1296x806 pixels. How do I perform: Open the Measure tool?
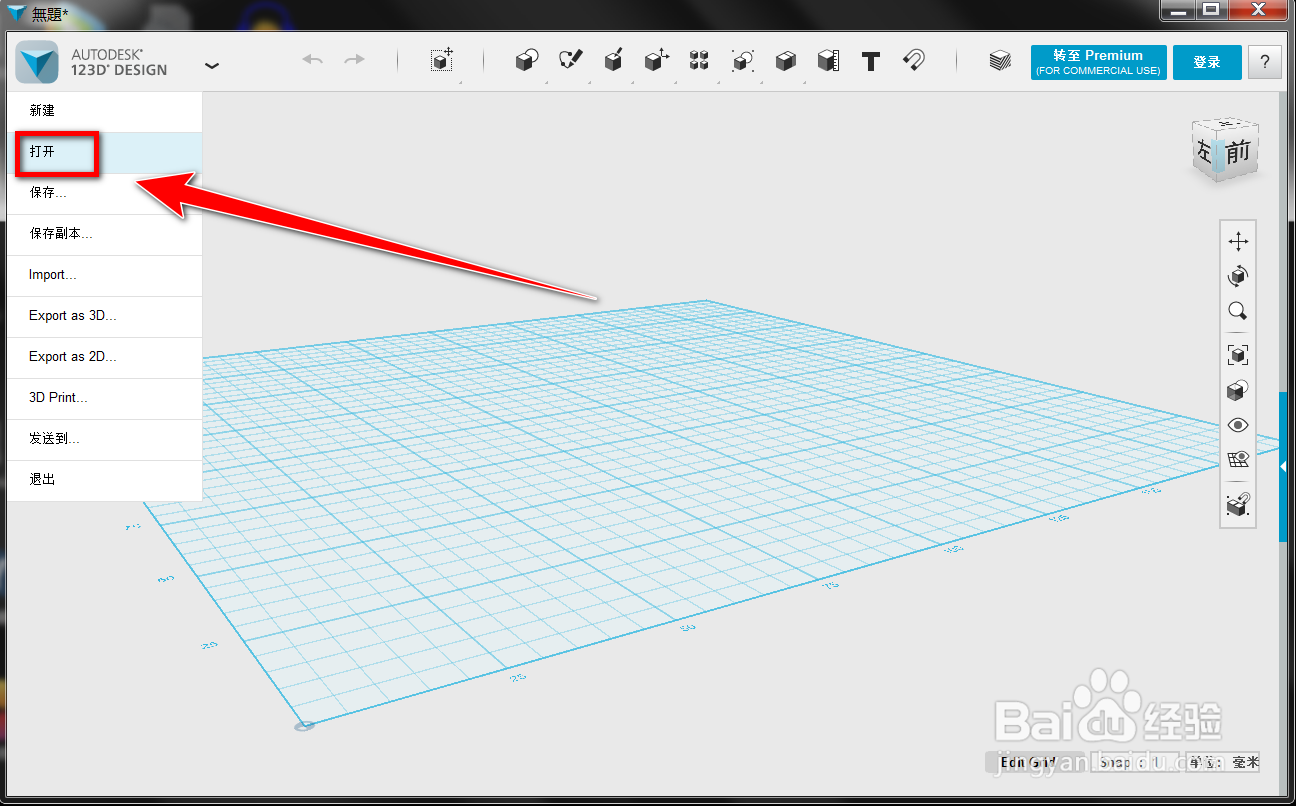828,61
